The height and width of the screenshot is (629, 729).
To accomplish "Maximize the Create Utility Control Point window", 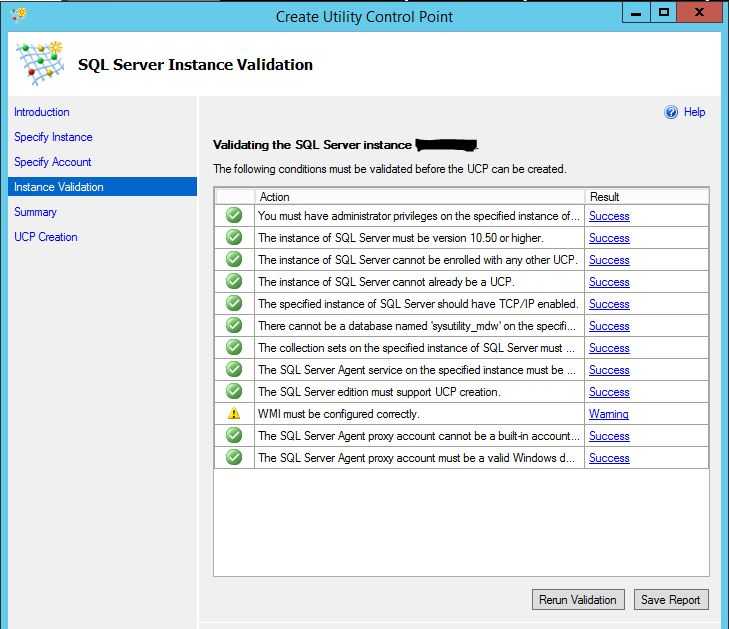I will tap(663, 13).
